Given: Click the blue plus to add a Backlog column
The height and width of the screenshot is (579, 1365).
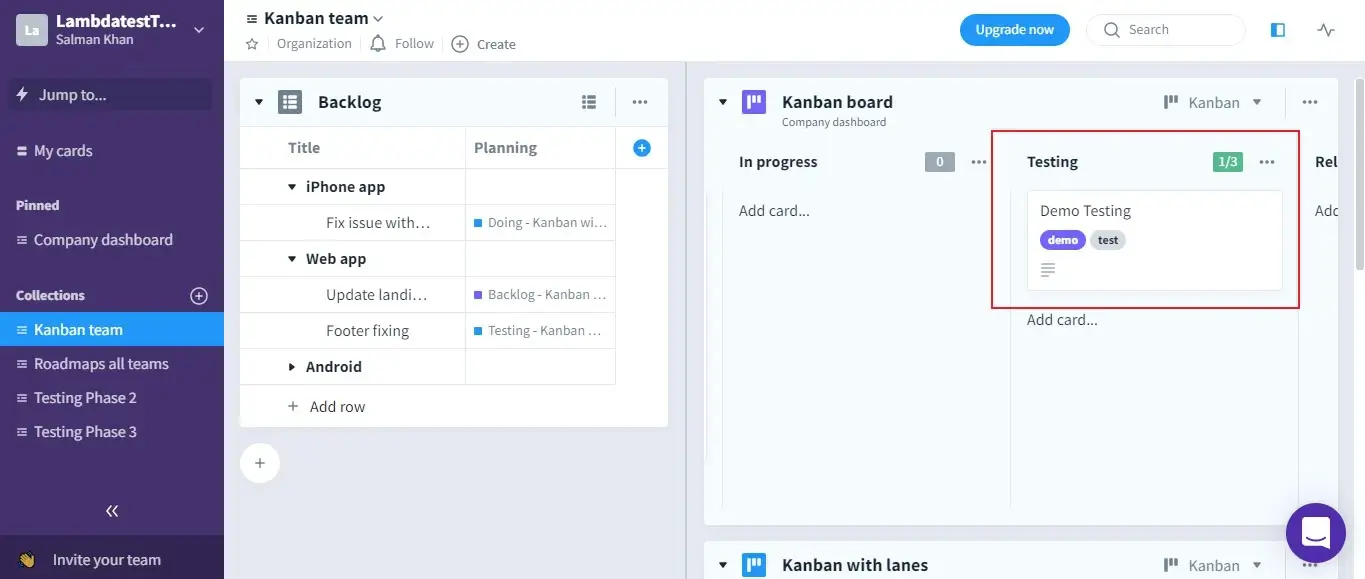Looking at the screenshot, I should 641,147.
